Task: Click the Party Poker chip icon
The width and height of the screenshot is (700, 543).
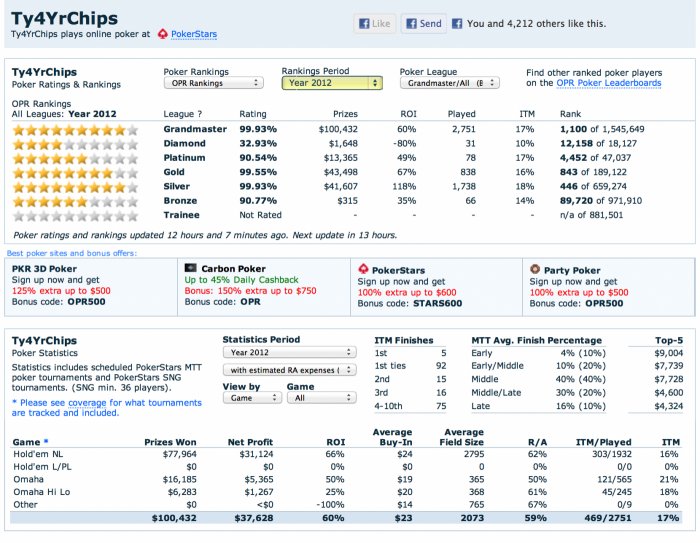Action: (535, 269)
